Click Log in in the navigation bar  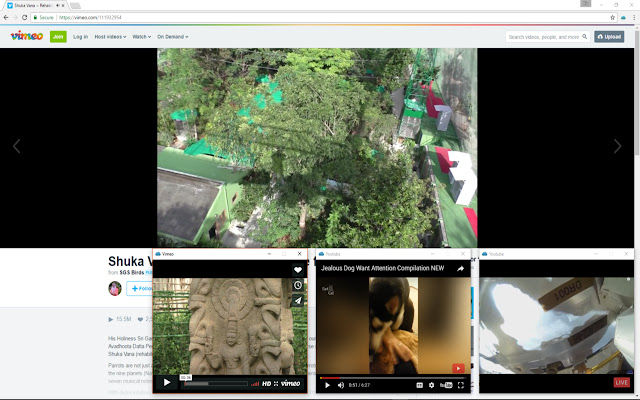pyautogui.click(x=80, y=37)
